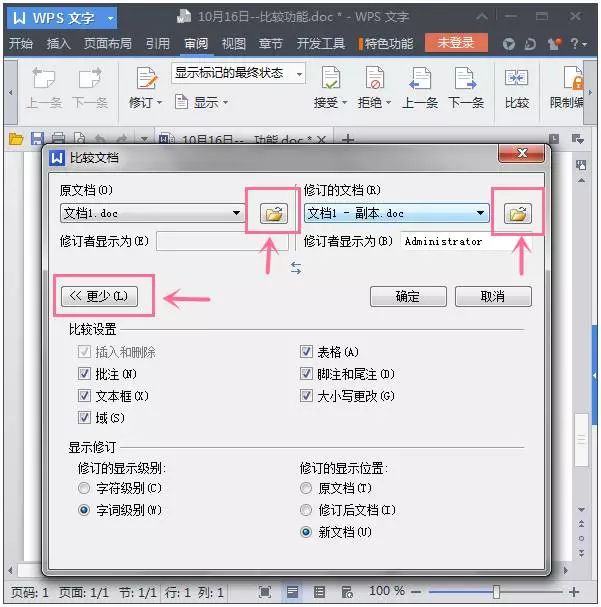Go to next revision (下一条) beside Compare
This screenshot has height=607, width=601.
(466, 79)
